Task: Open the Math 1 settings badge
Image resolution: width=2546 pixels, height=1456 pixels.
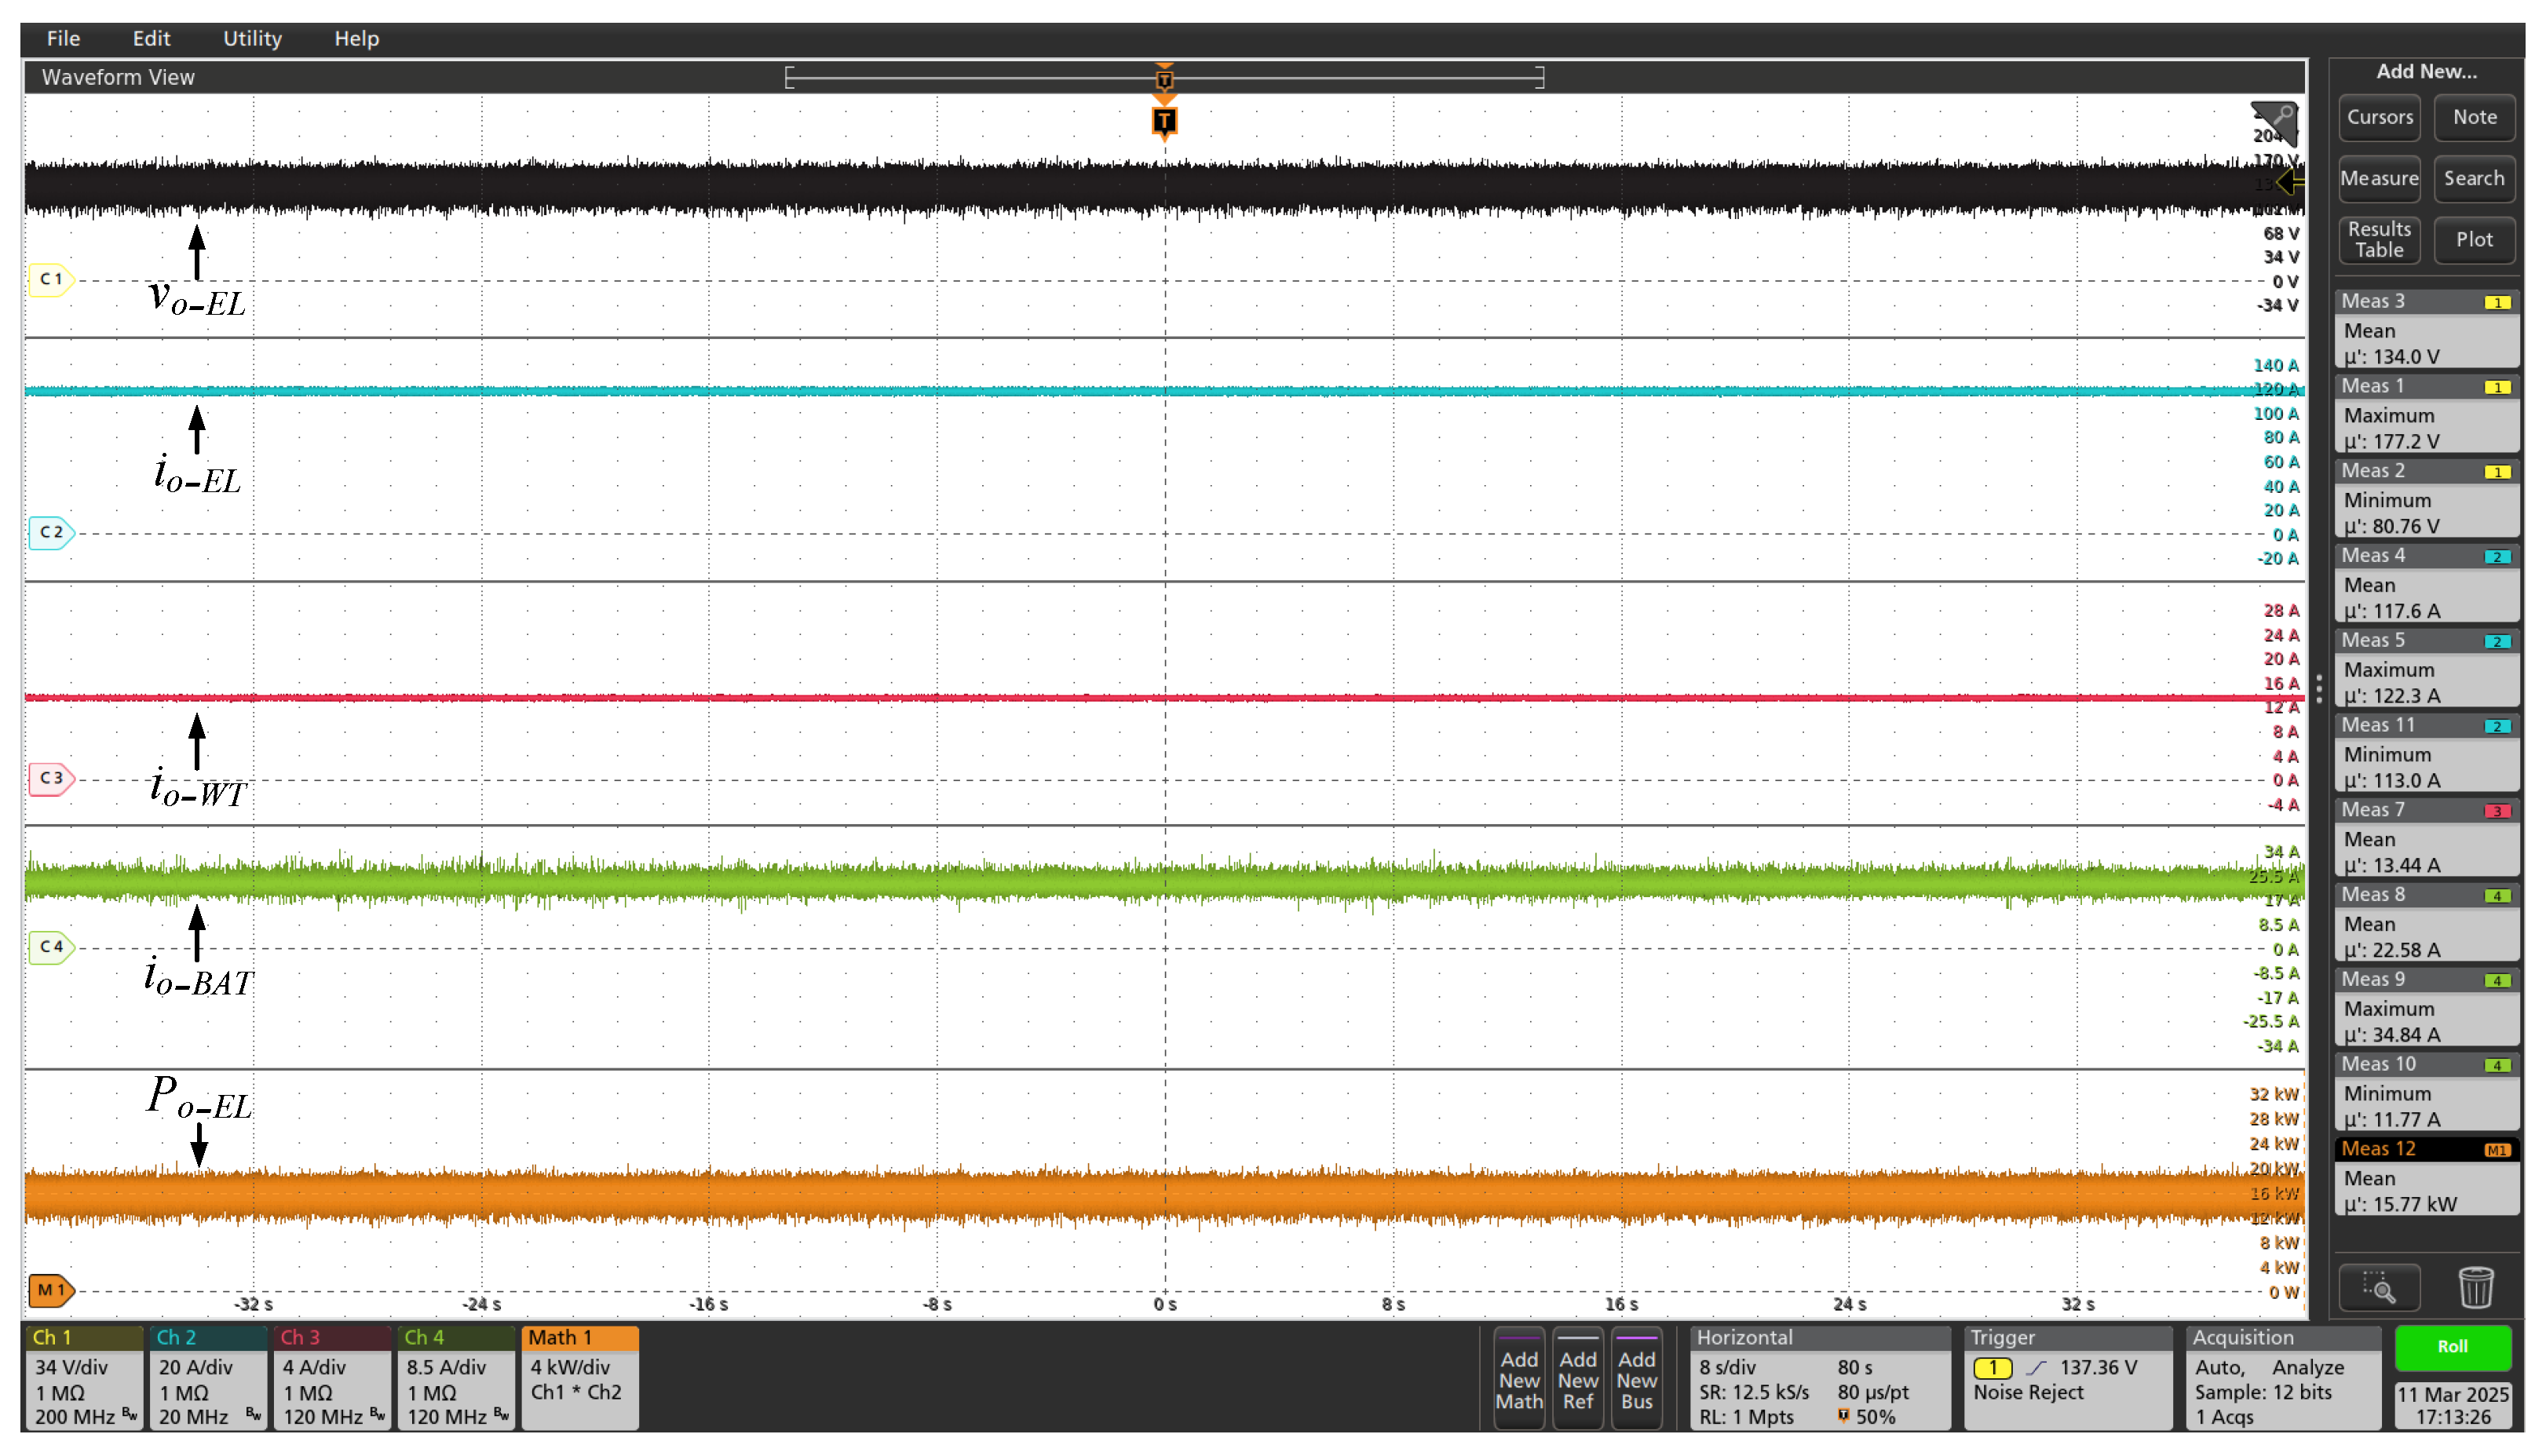Action: point(579,1378)
